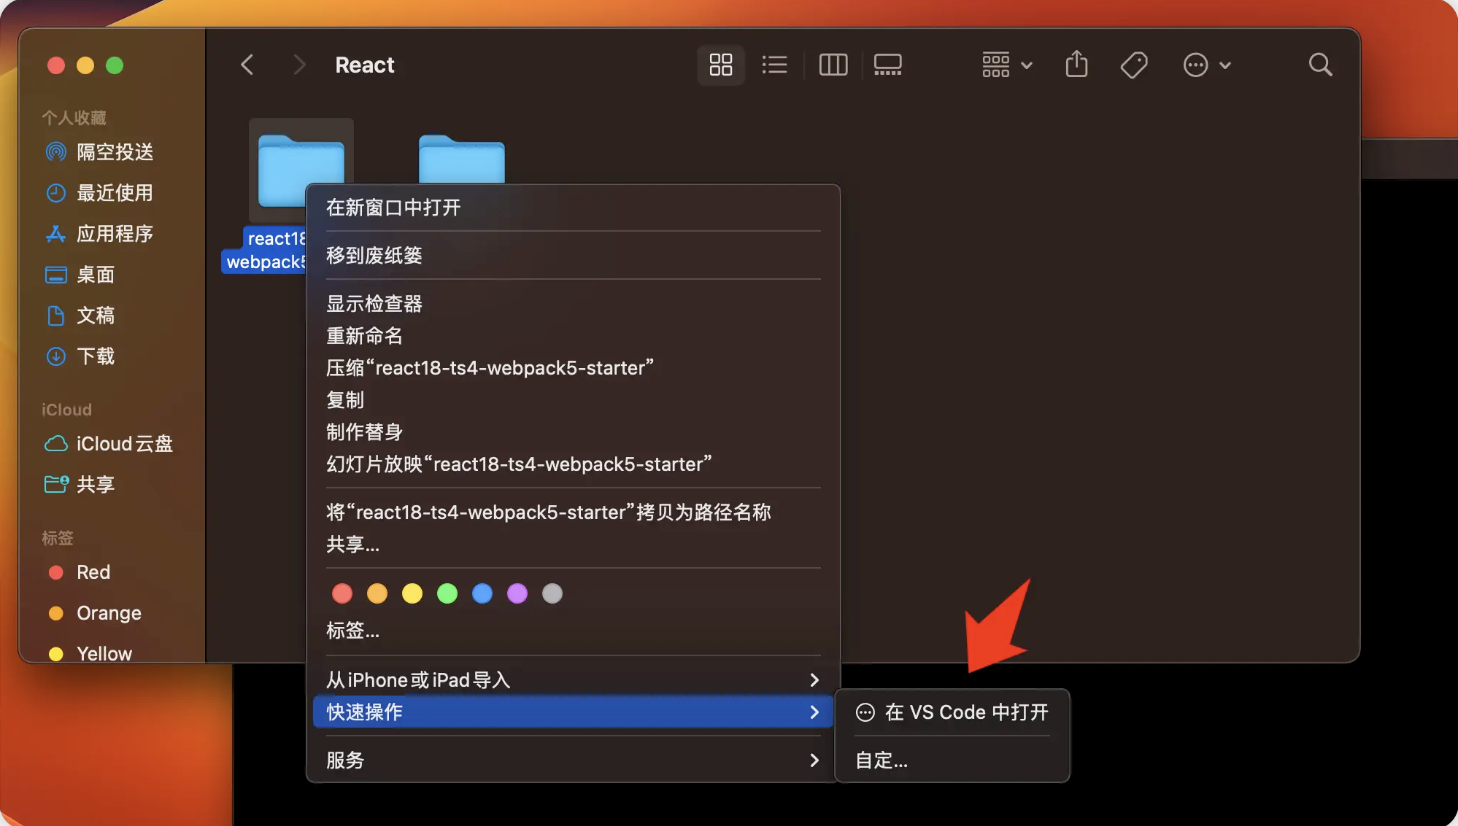This screenshot has width=1458, height=826.
Task: Choose 复制 from context menu
Action: 573,400
